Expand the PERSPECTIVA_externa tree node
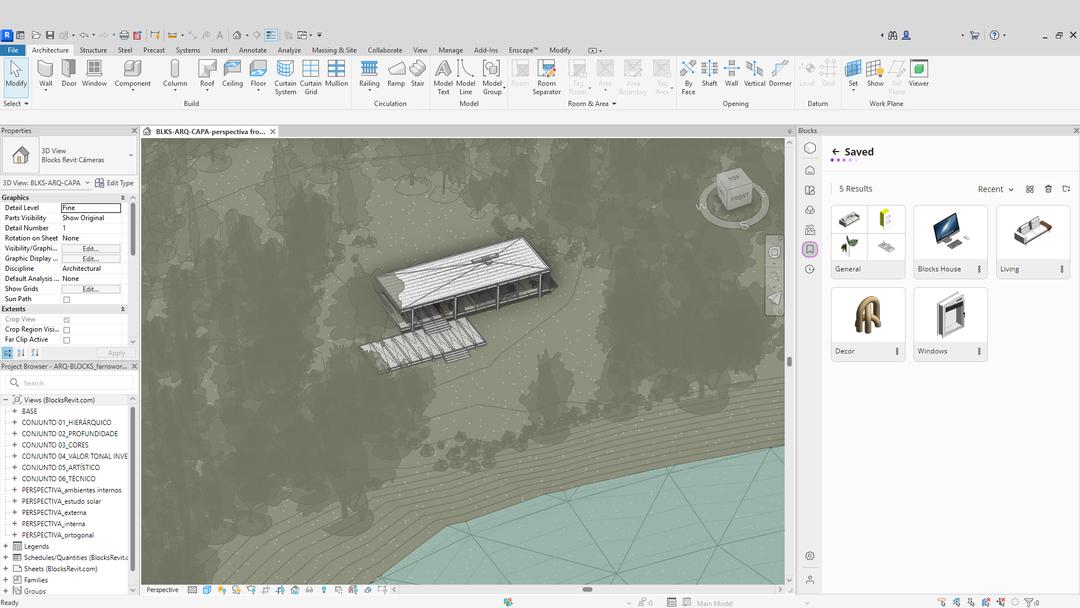This screenshot has height=608, width=1080. tap(15, 512)
